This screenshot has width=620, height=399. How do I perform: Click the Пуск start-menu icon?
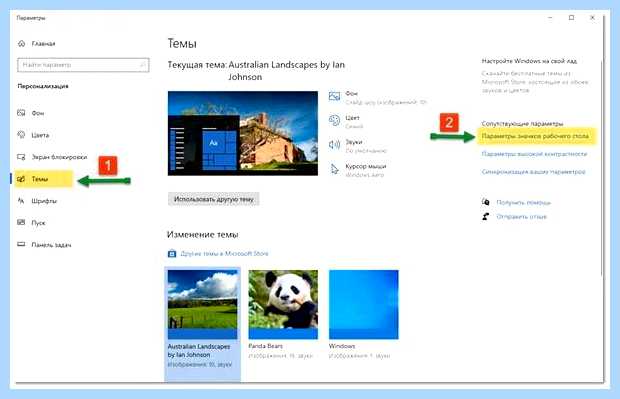pos(21,223)
